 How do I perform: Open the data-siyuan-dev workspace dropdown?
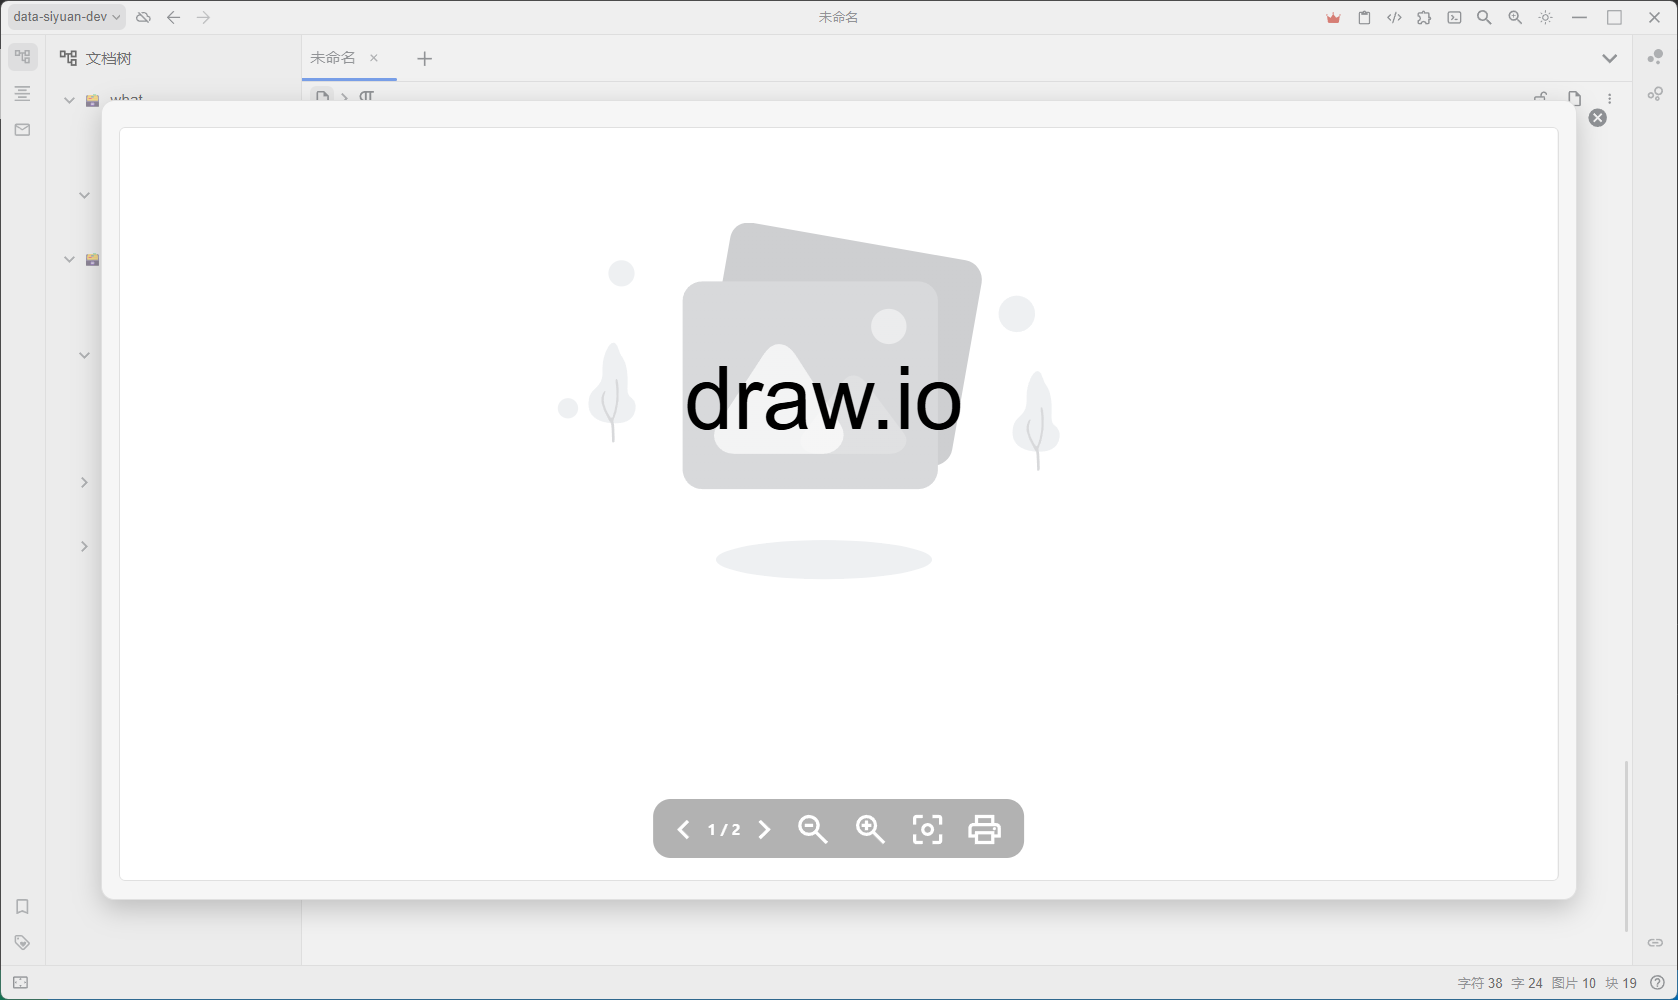point(66,17)
